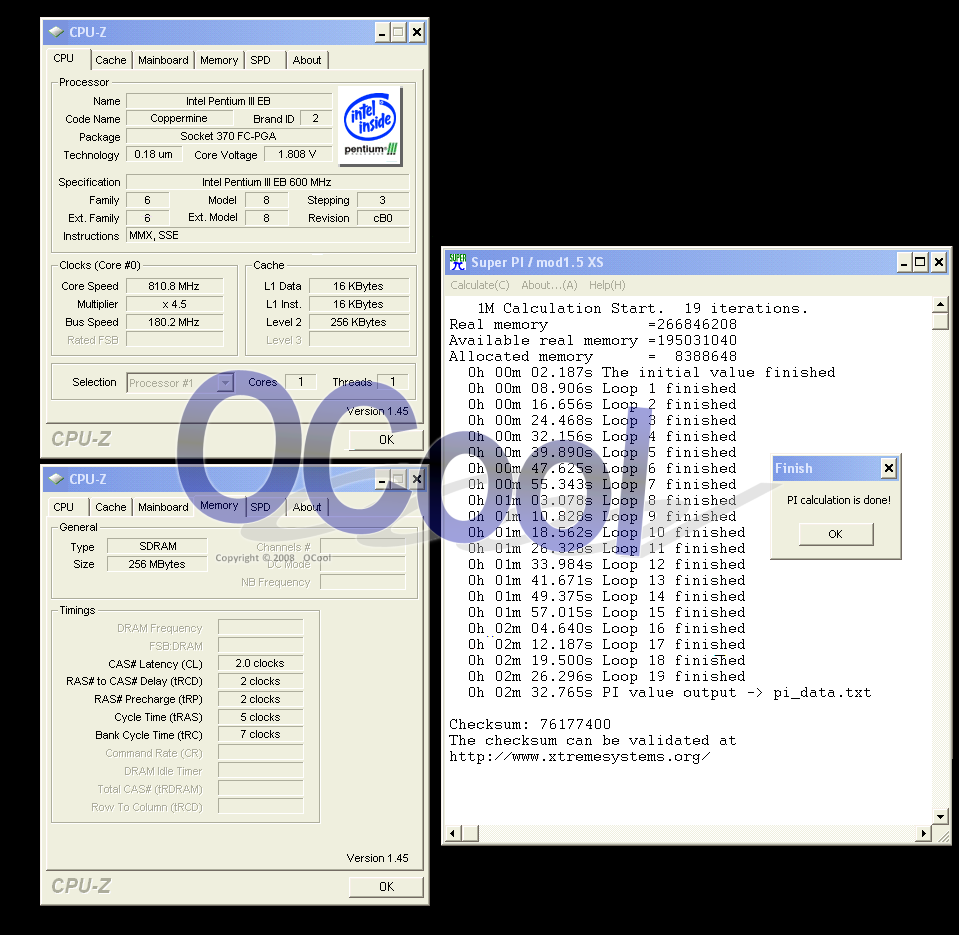
Task: Minimize the bottom CPU-Z window
Action: (x=382, y=479)
